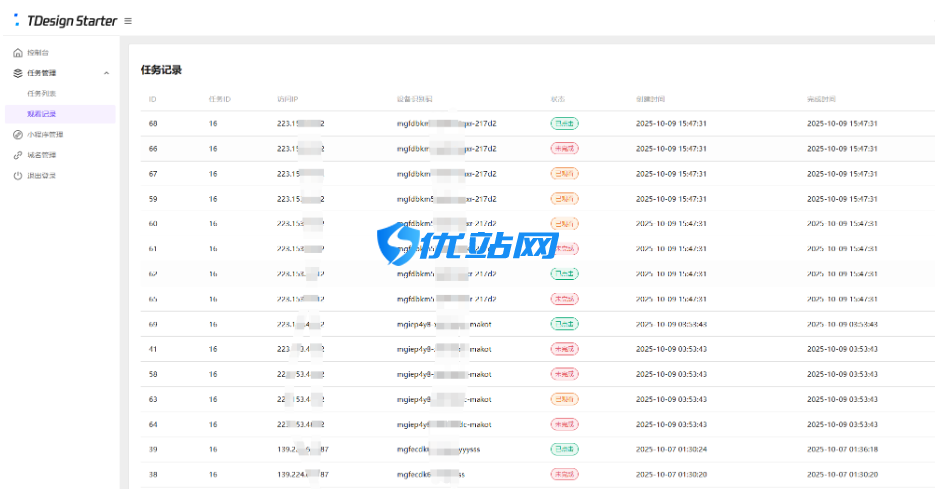
Task: Click the link icon beside 域名管理
Action: coord(18,155)
